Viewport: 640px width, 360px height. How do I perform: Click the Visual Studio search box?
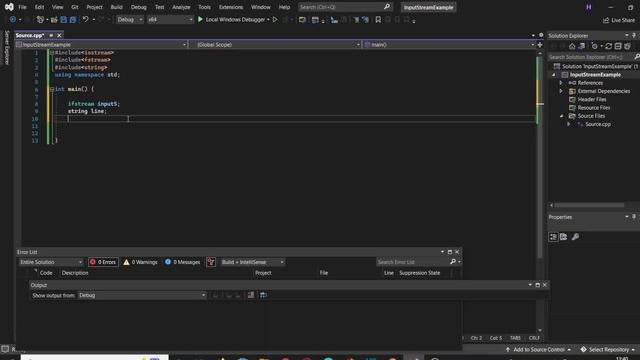click(x=344, y=7)
